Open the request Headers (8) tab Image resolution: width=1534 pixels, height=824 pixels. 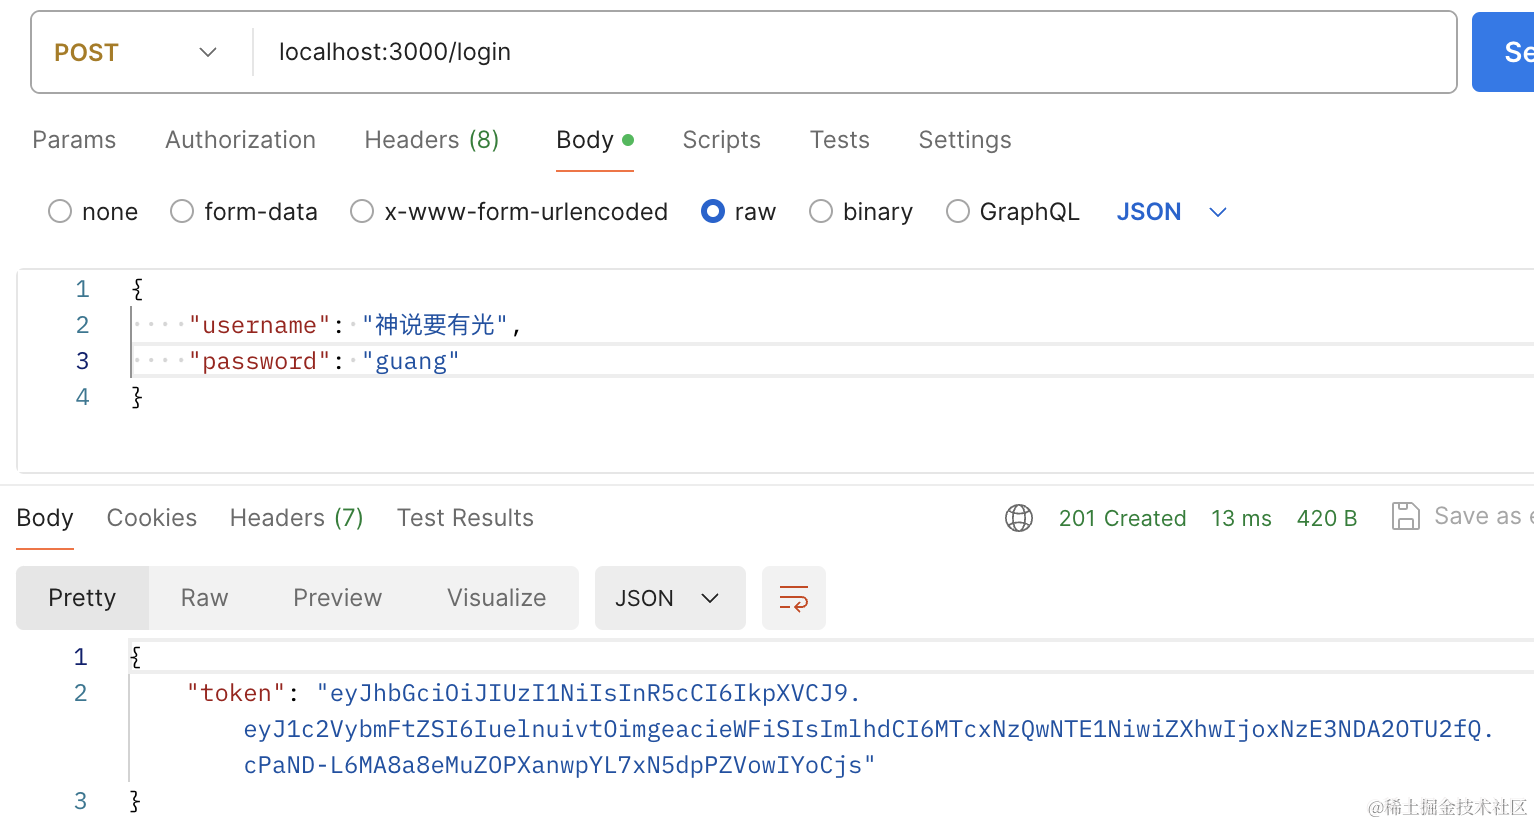(x=431, y=140)
